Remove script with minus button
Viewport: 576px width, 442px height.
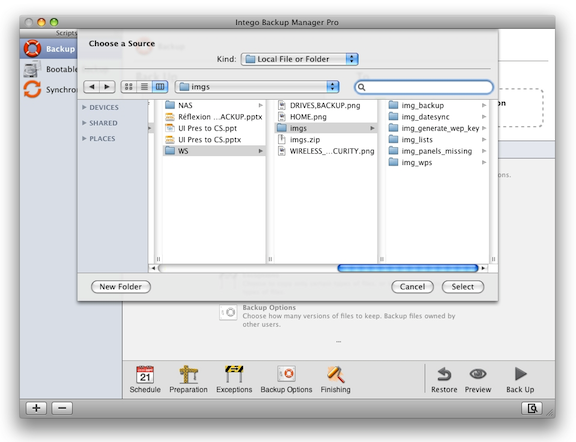point(62,408)
